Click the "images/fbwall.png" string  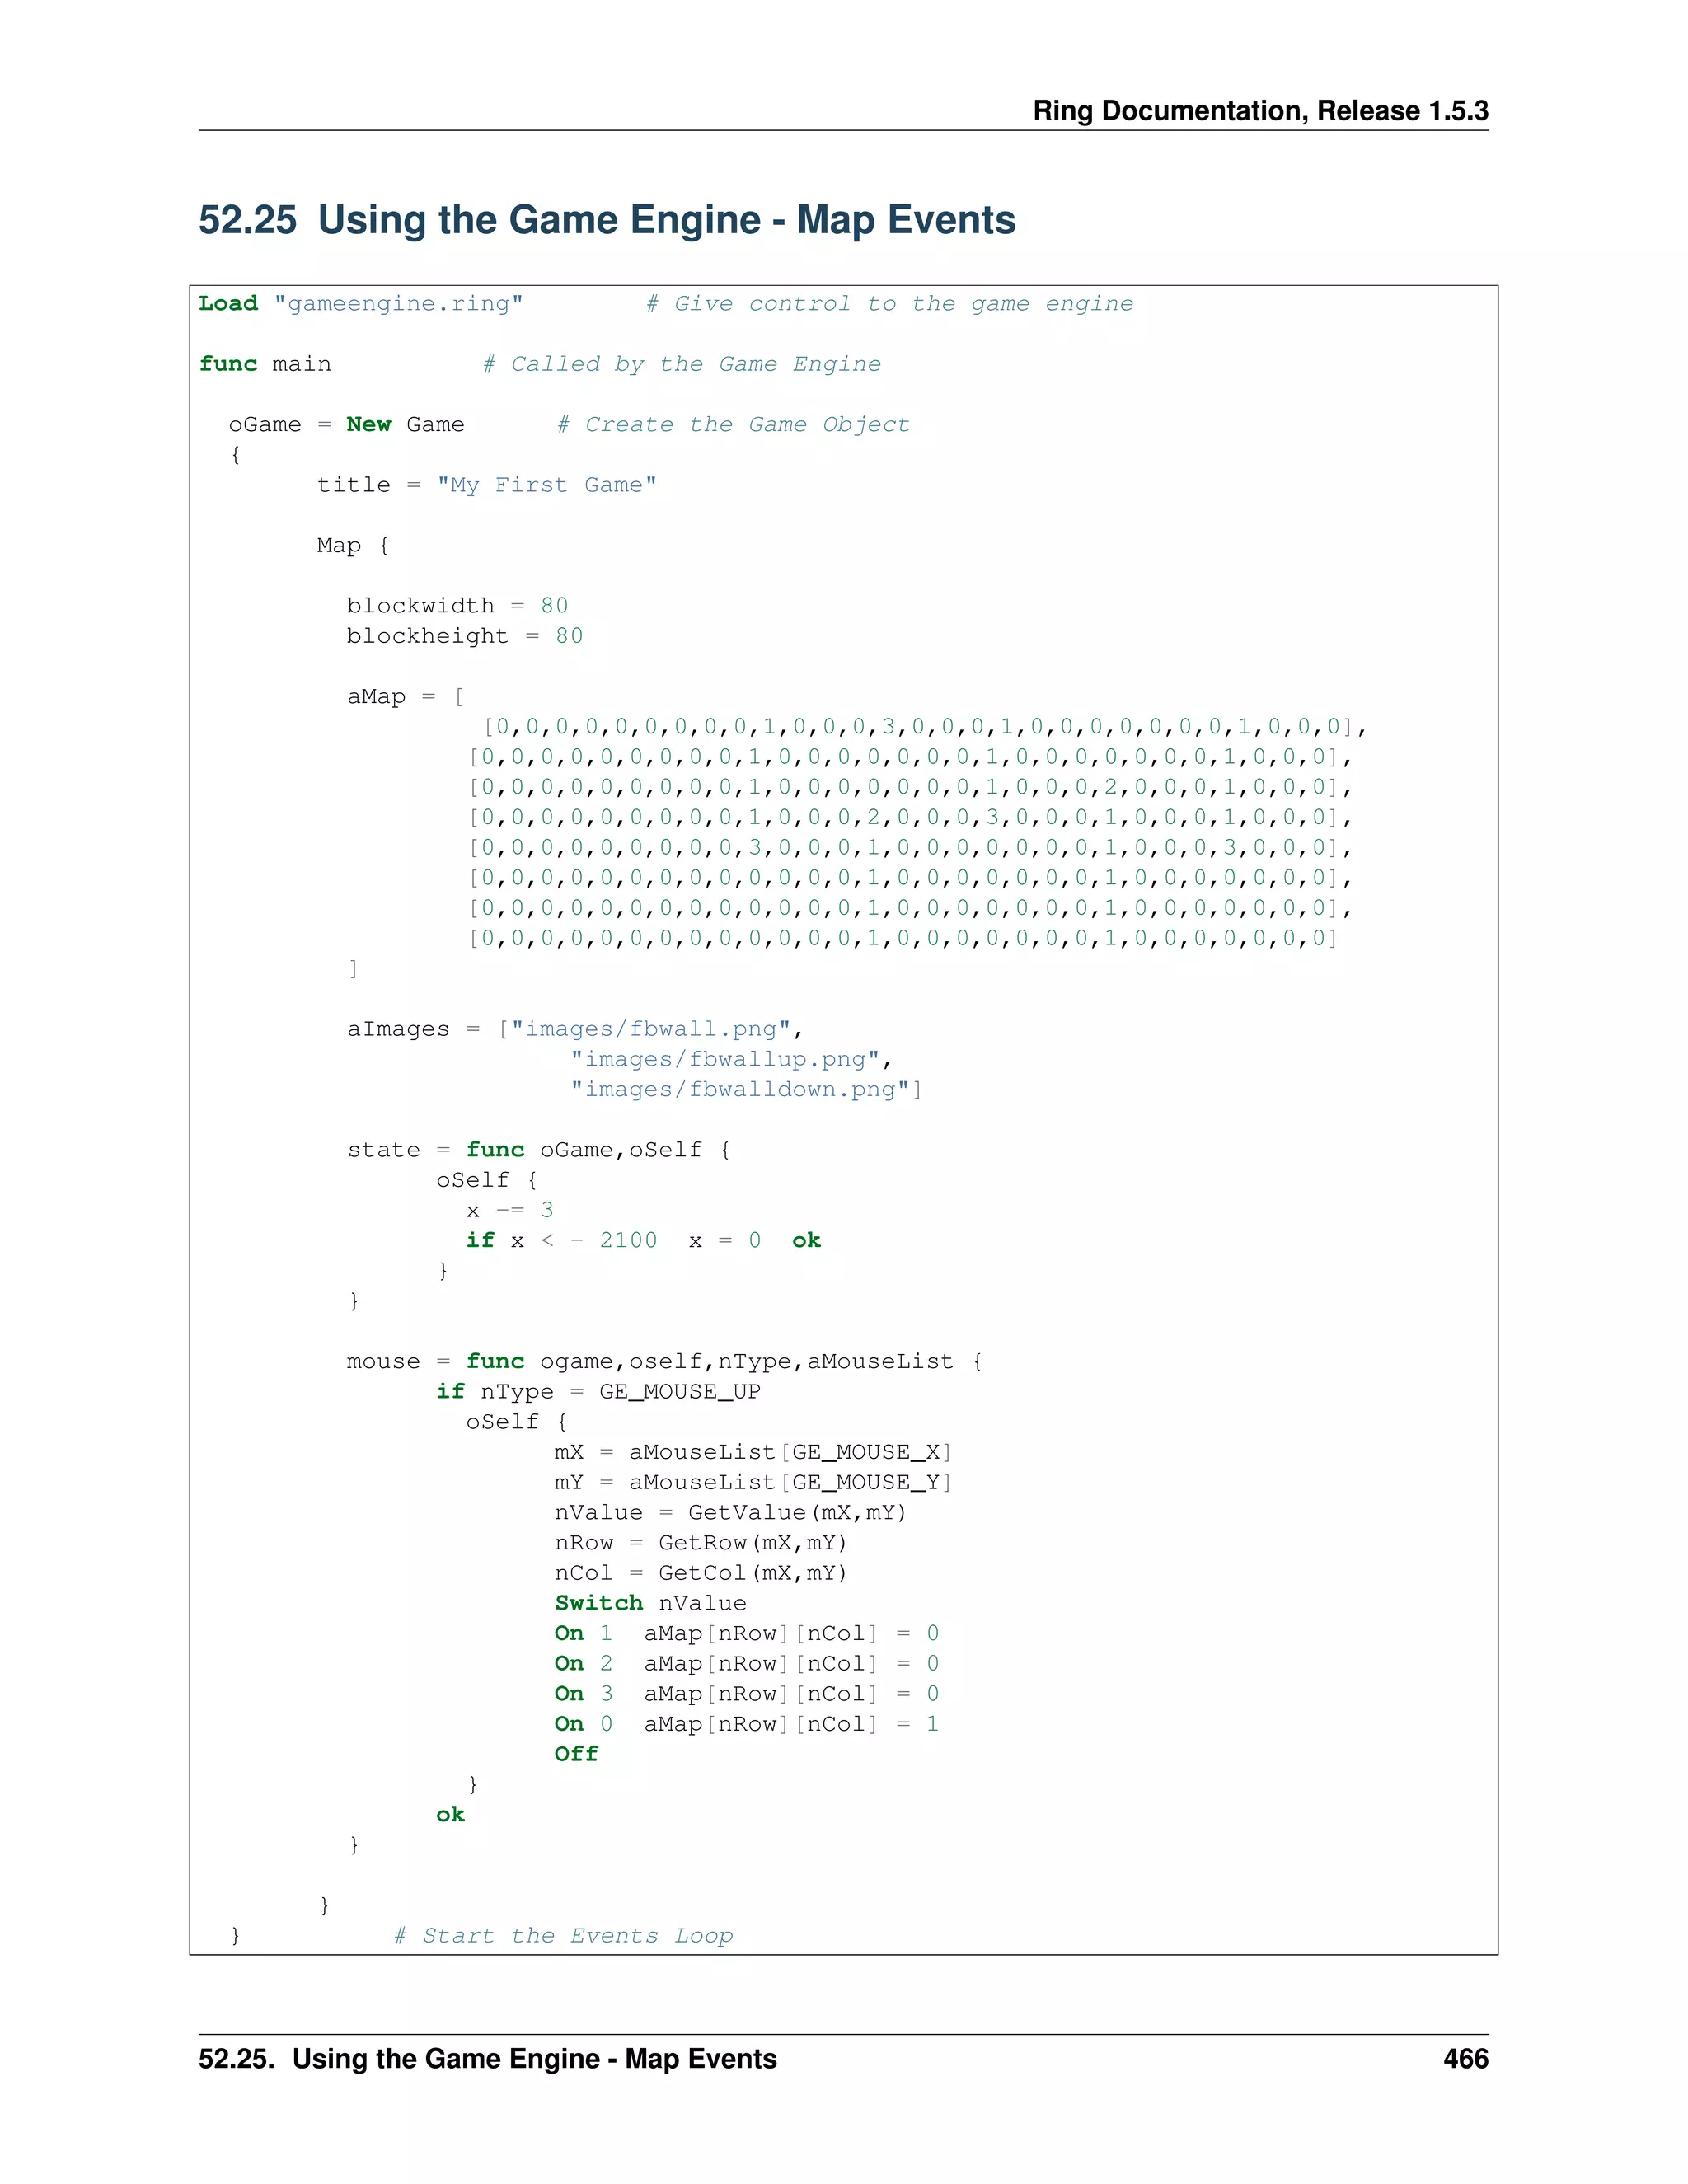[x=651, y=1030]
